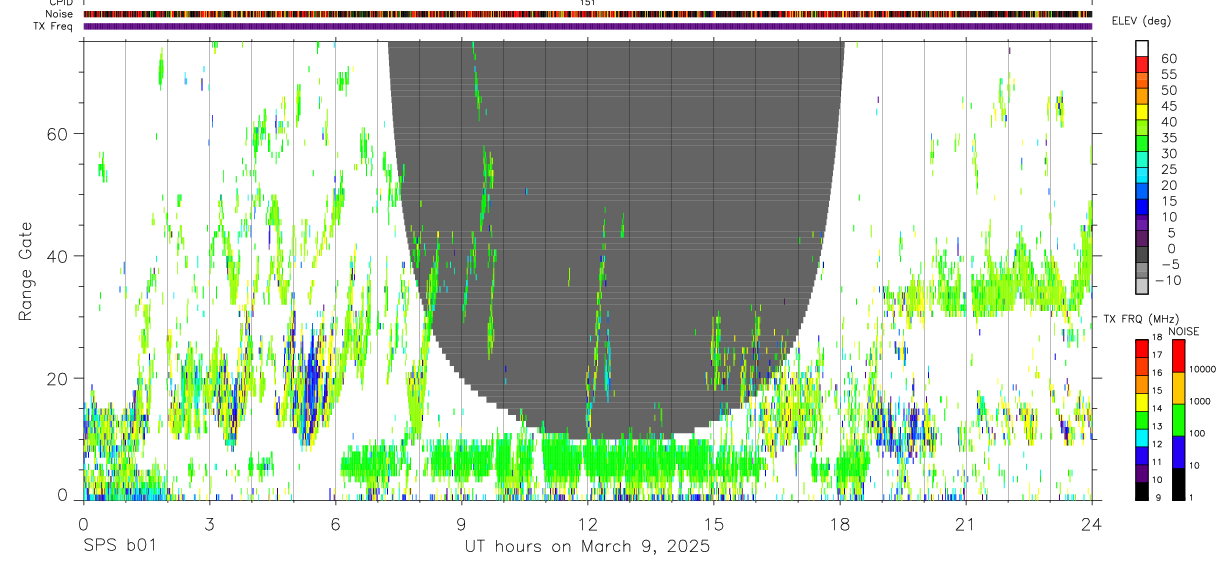Image resolution: width=1228 pixels, height=567 pixels.
Task: Click the 'SPS b01' radar beam label
Action: pos(119,546)
